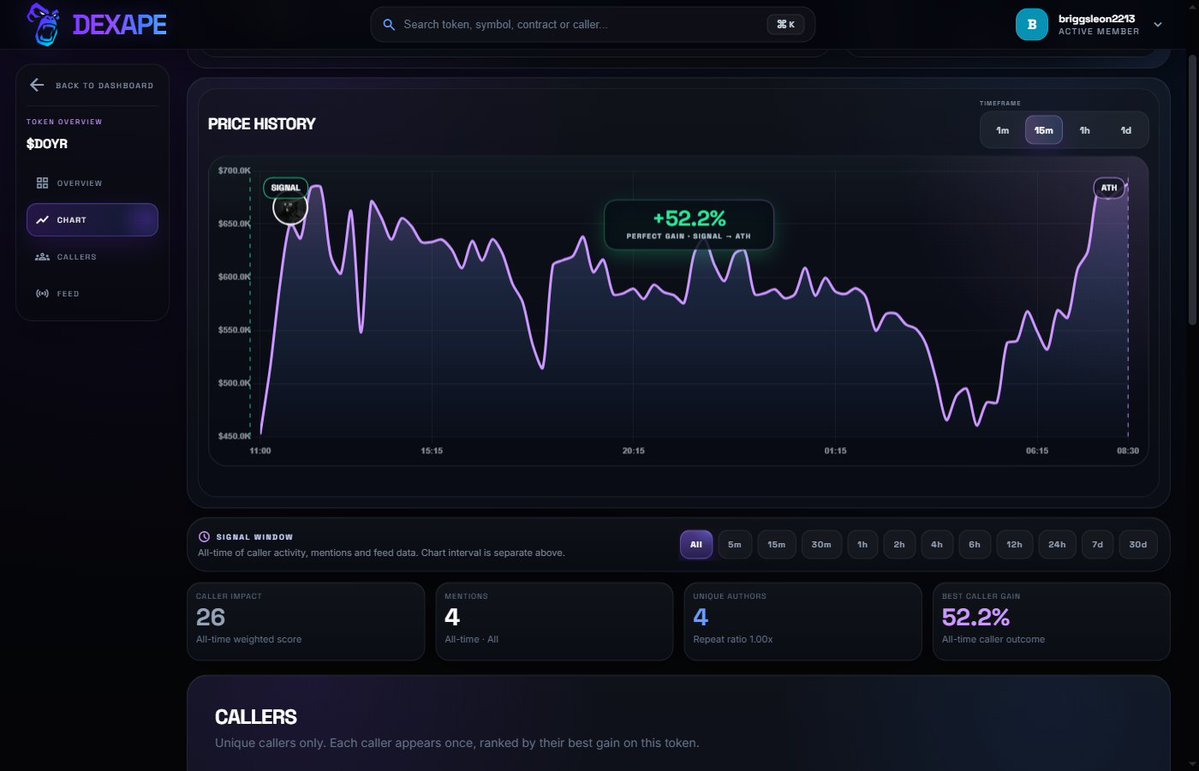Click the Chart trend-line icon
The image size is (1199, 771).
42,220
